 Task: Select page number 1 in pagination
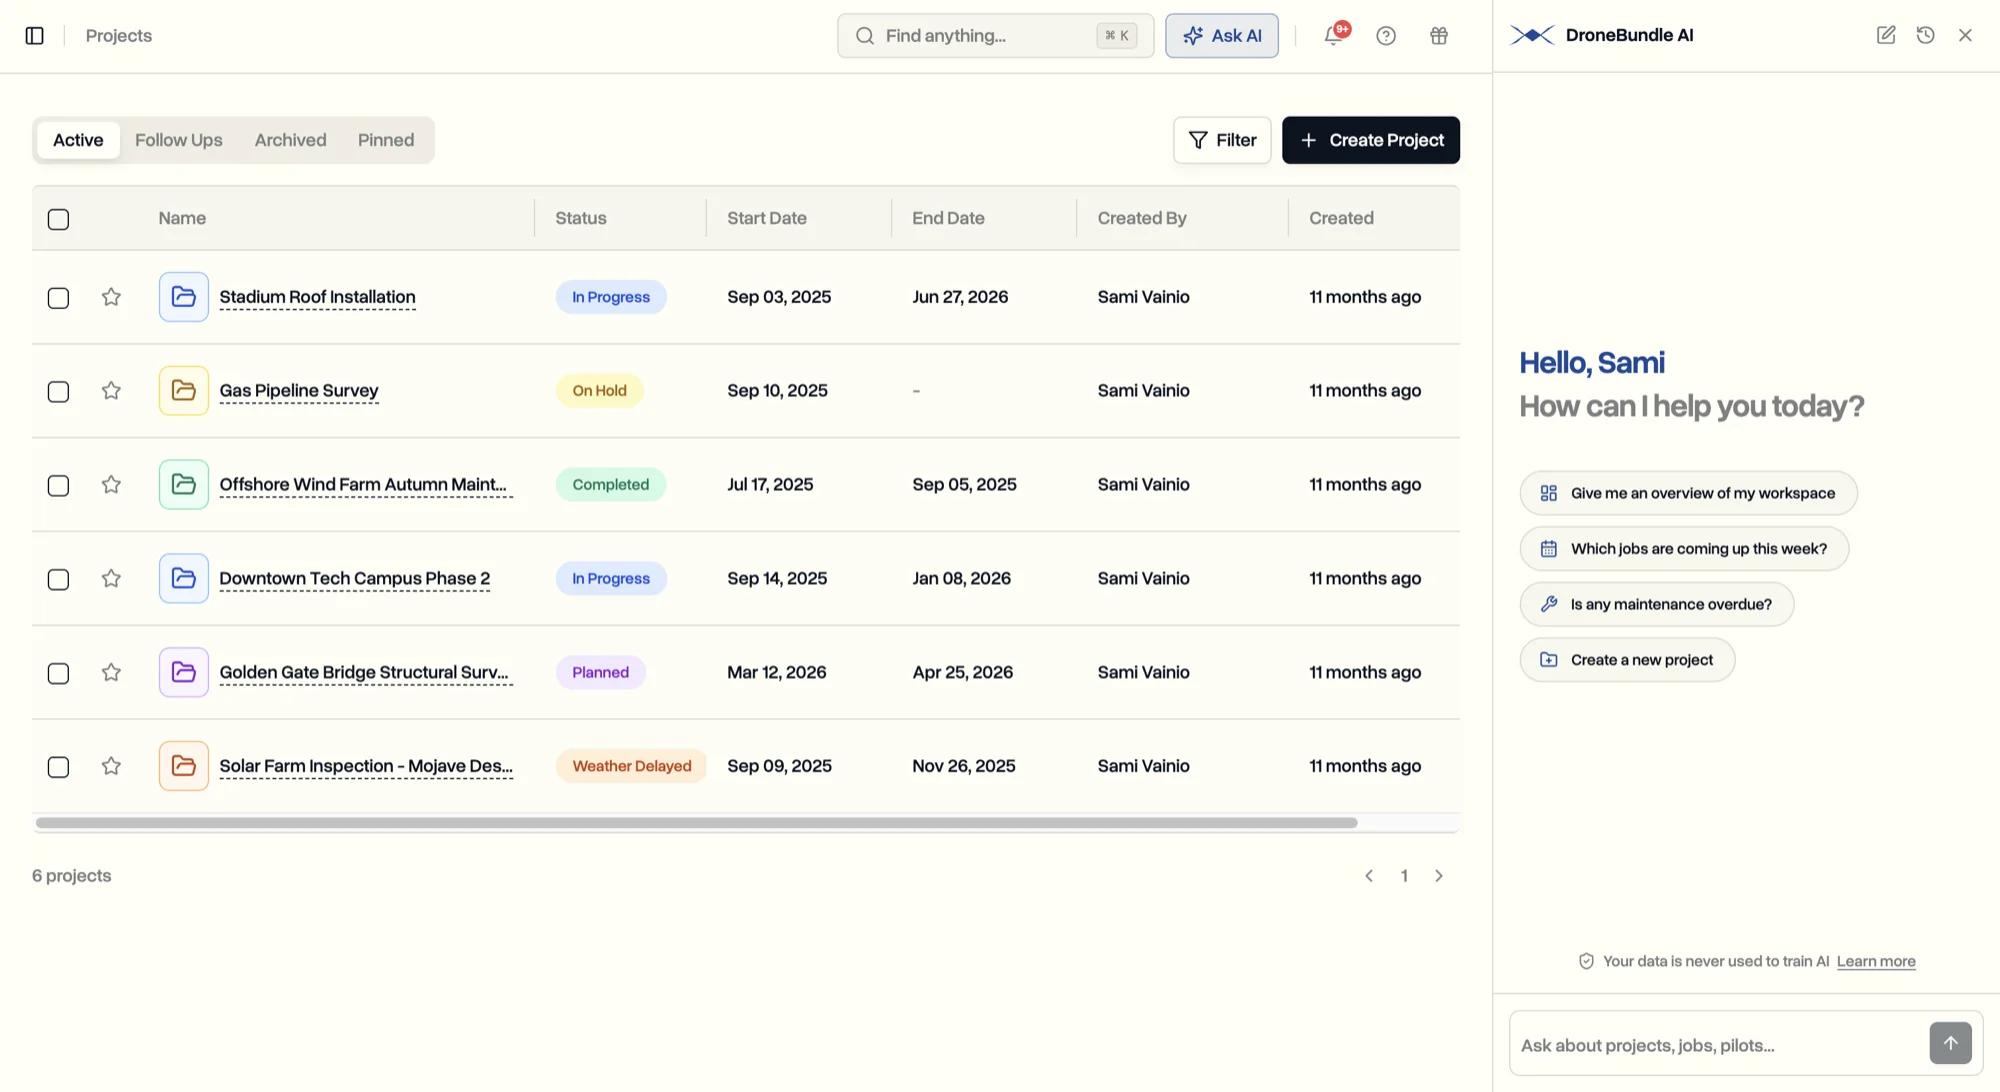[x=1404, y=876]
